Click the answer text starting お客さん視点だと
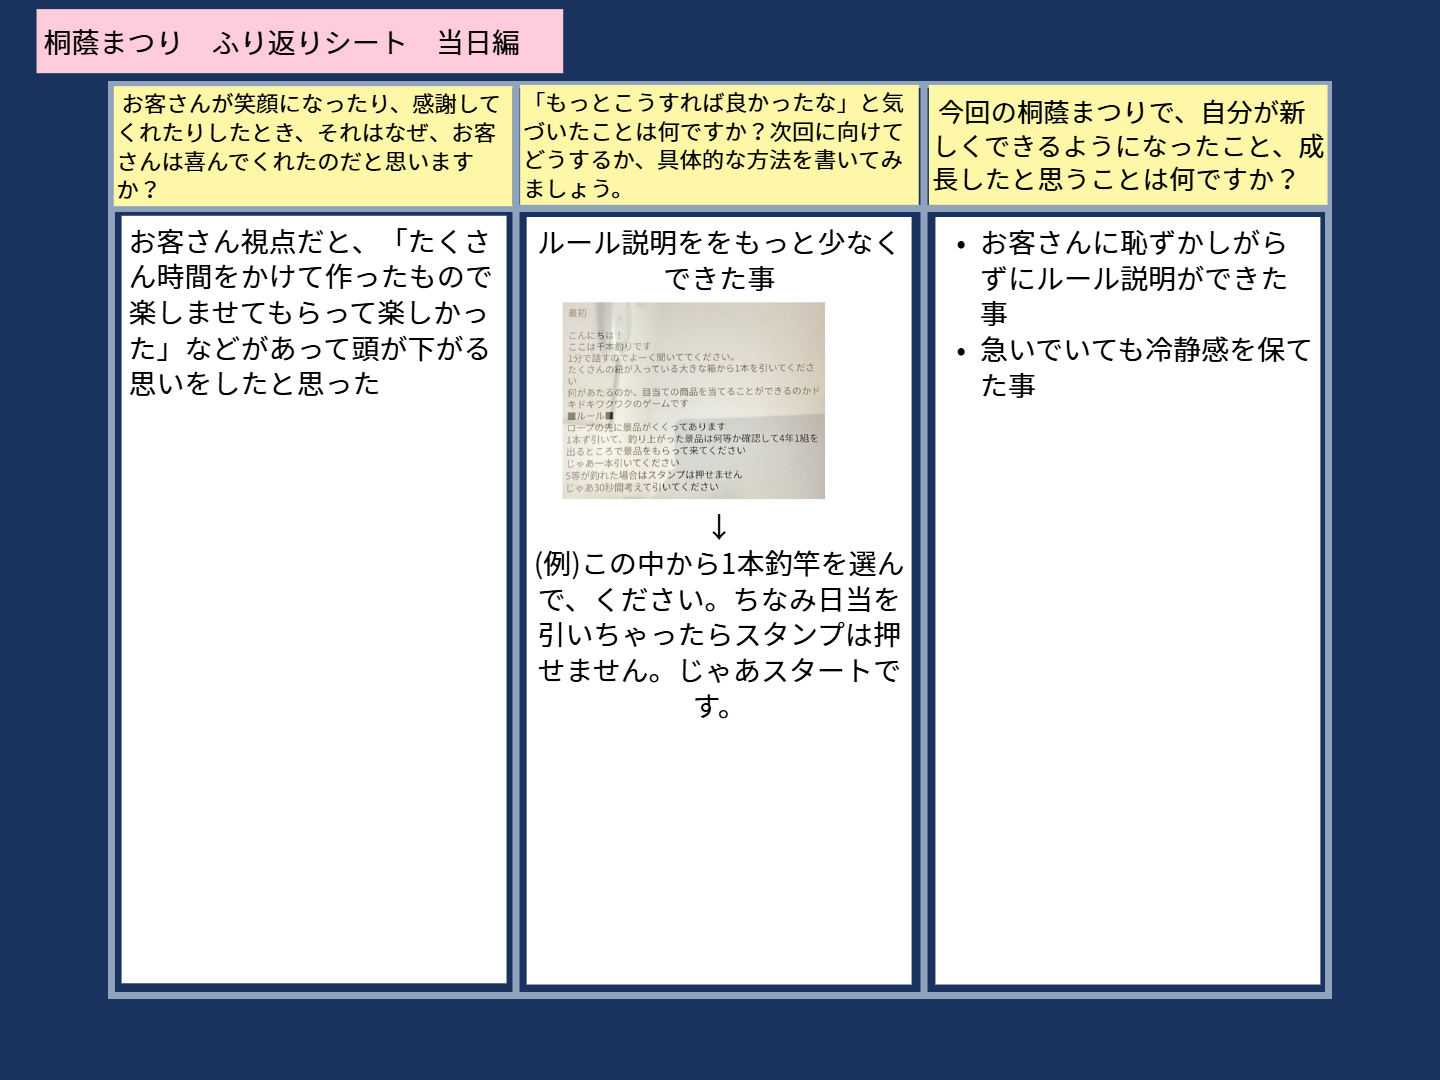 310,313
